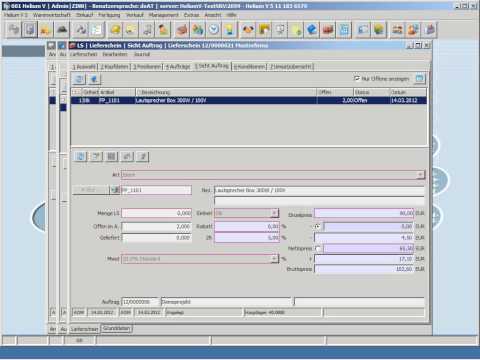The width and height of the screenshot is (480, 360).
Task: Click the first icon in the main toolbar
Action: click(x=14, y=30)
